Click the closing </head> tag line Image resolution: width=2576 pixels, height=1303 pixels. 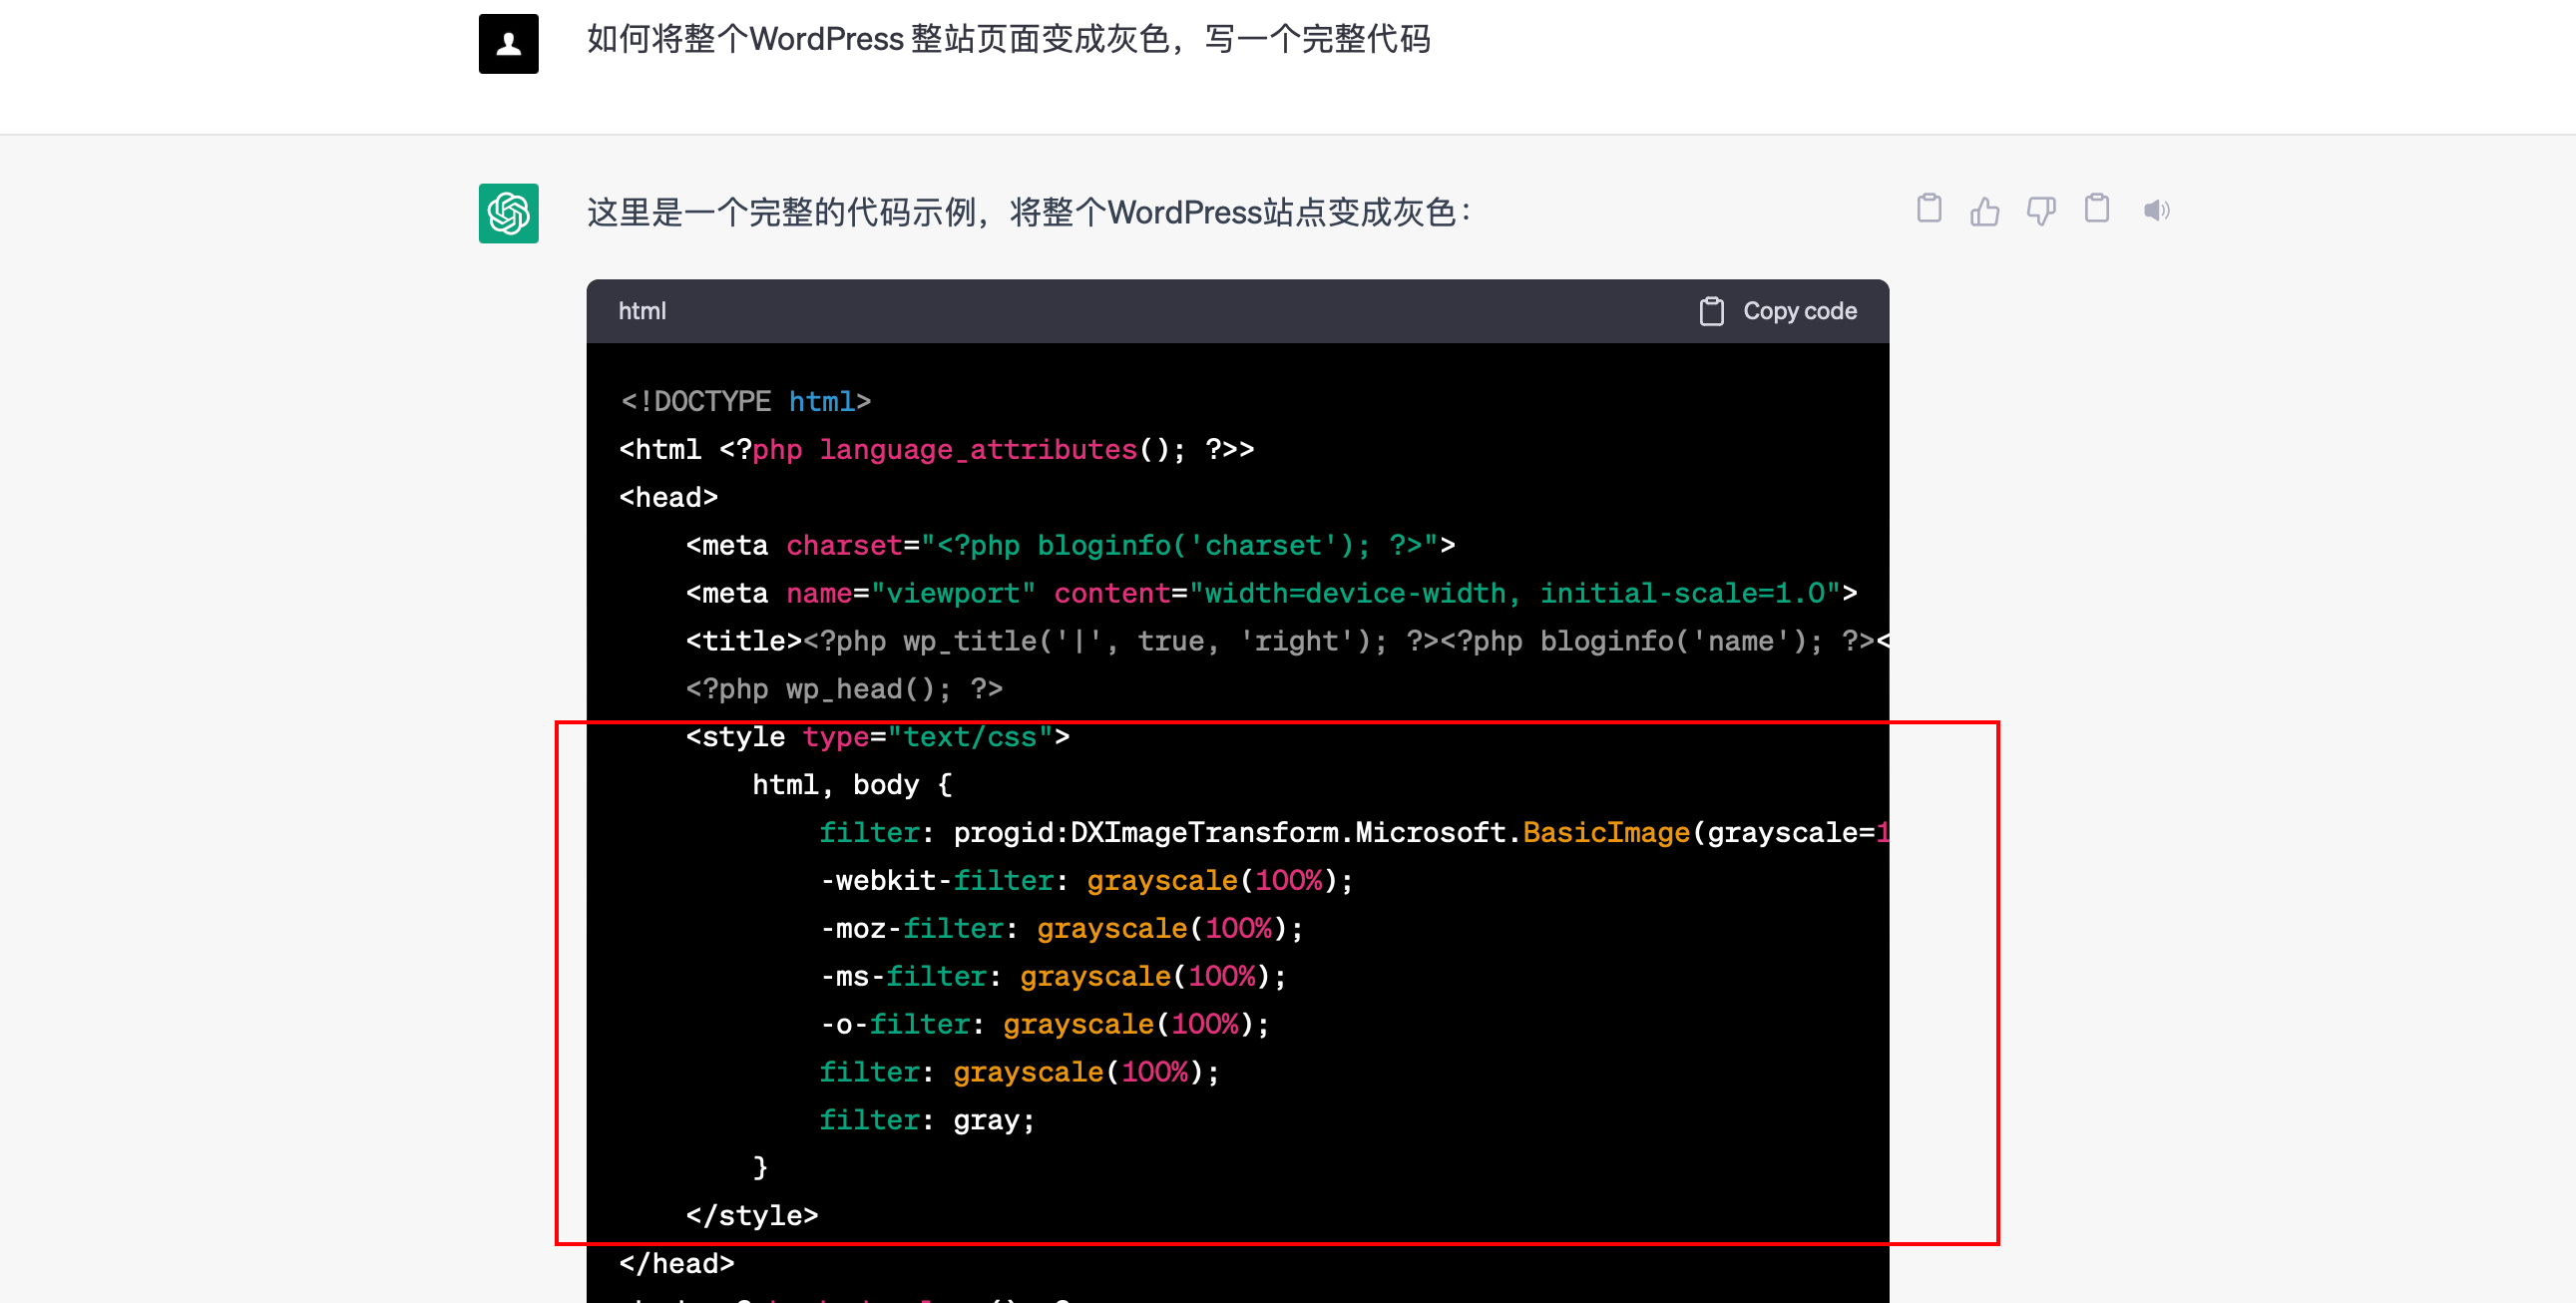click(677, 1265)
